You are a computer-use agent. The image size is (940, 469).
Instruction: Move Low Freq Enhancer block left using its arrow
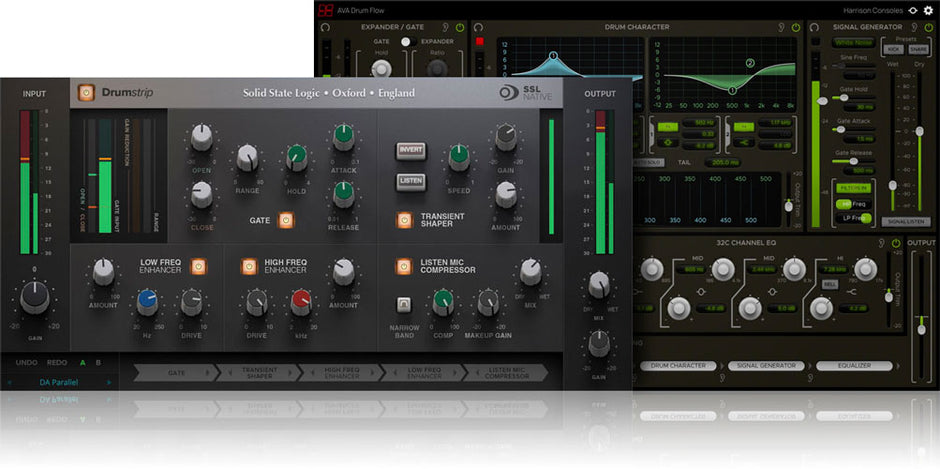point(396,372)
